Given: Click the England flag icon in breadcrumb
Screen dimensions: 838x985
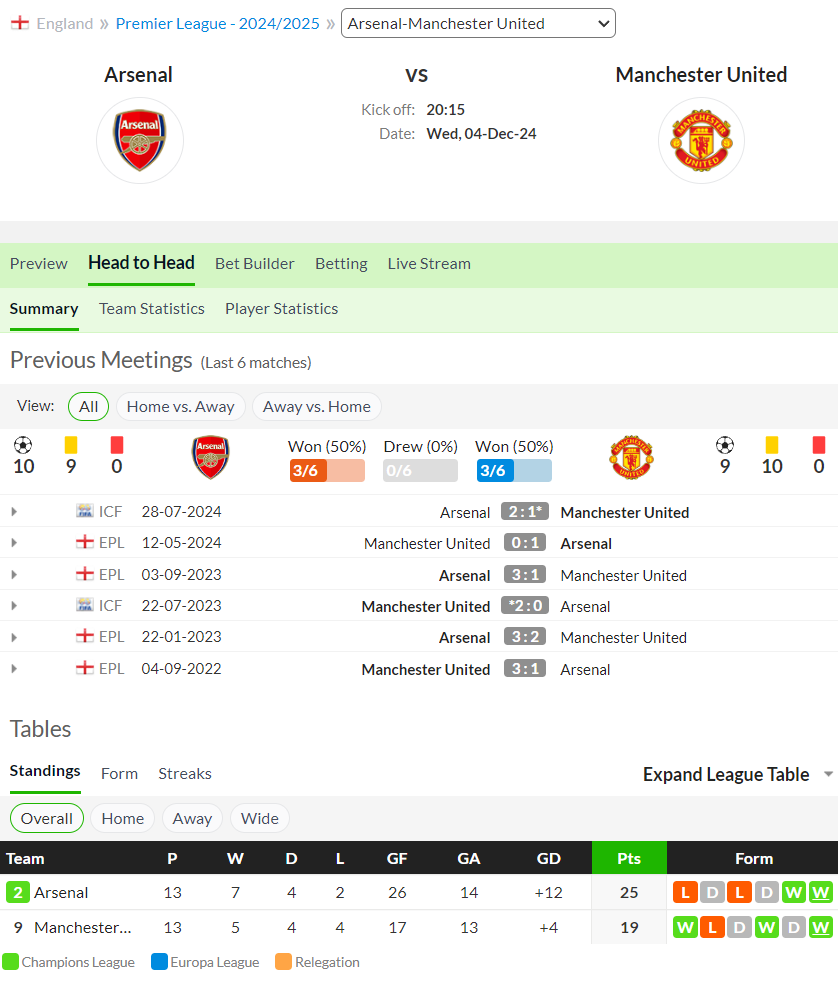Looking at the screenshot, I should pos(19,23).
